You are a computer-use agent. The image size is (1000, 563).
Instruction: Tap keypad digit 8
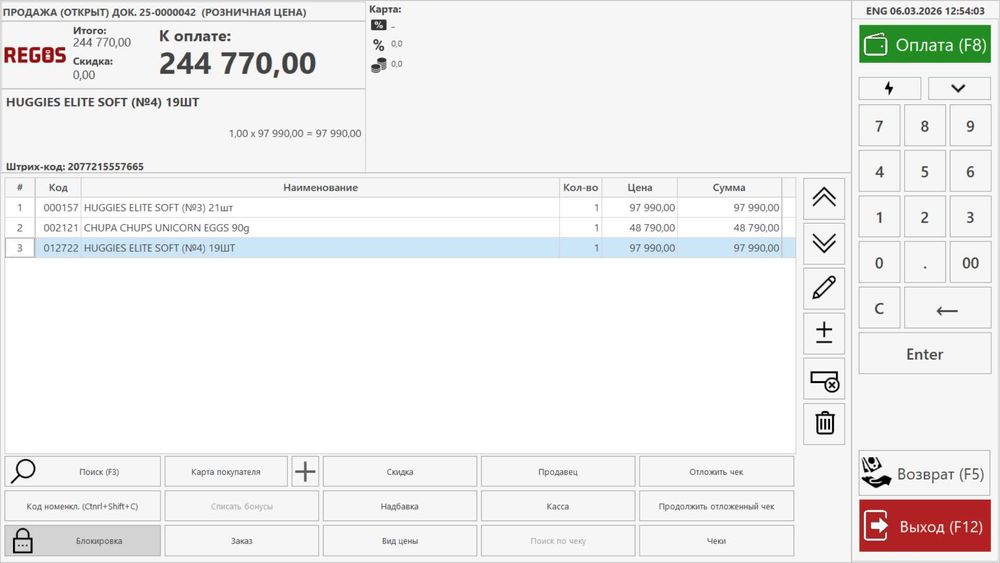coord(925,126)
